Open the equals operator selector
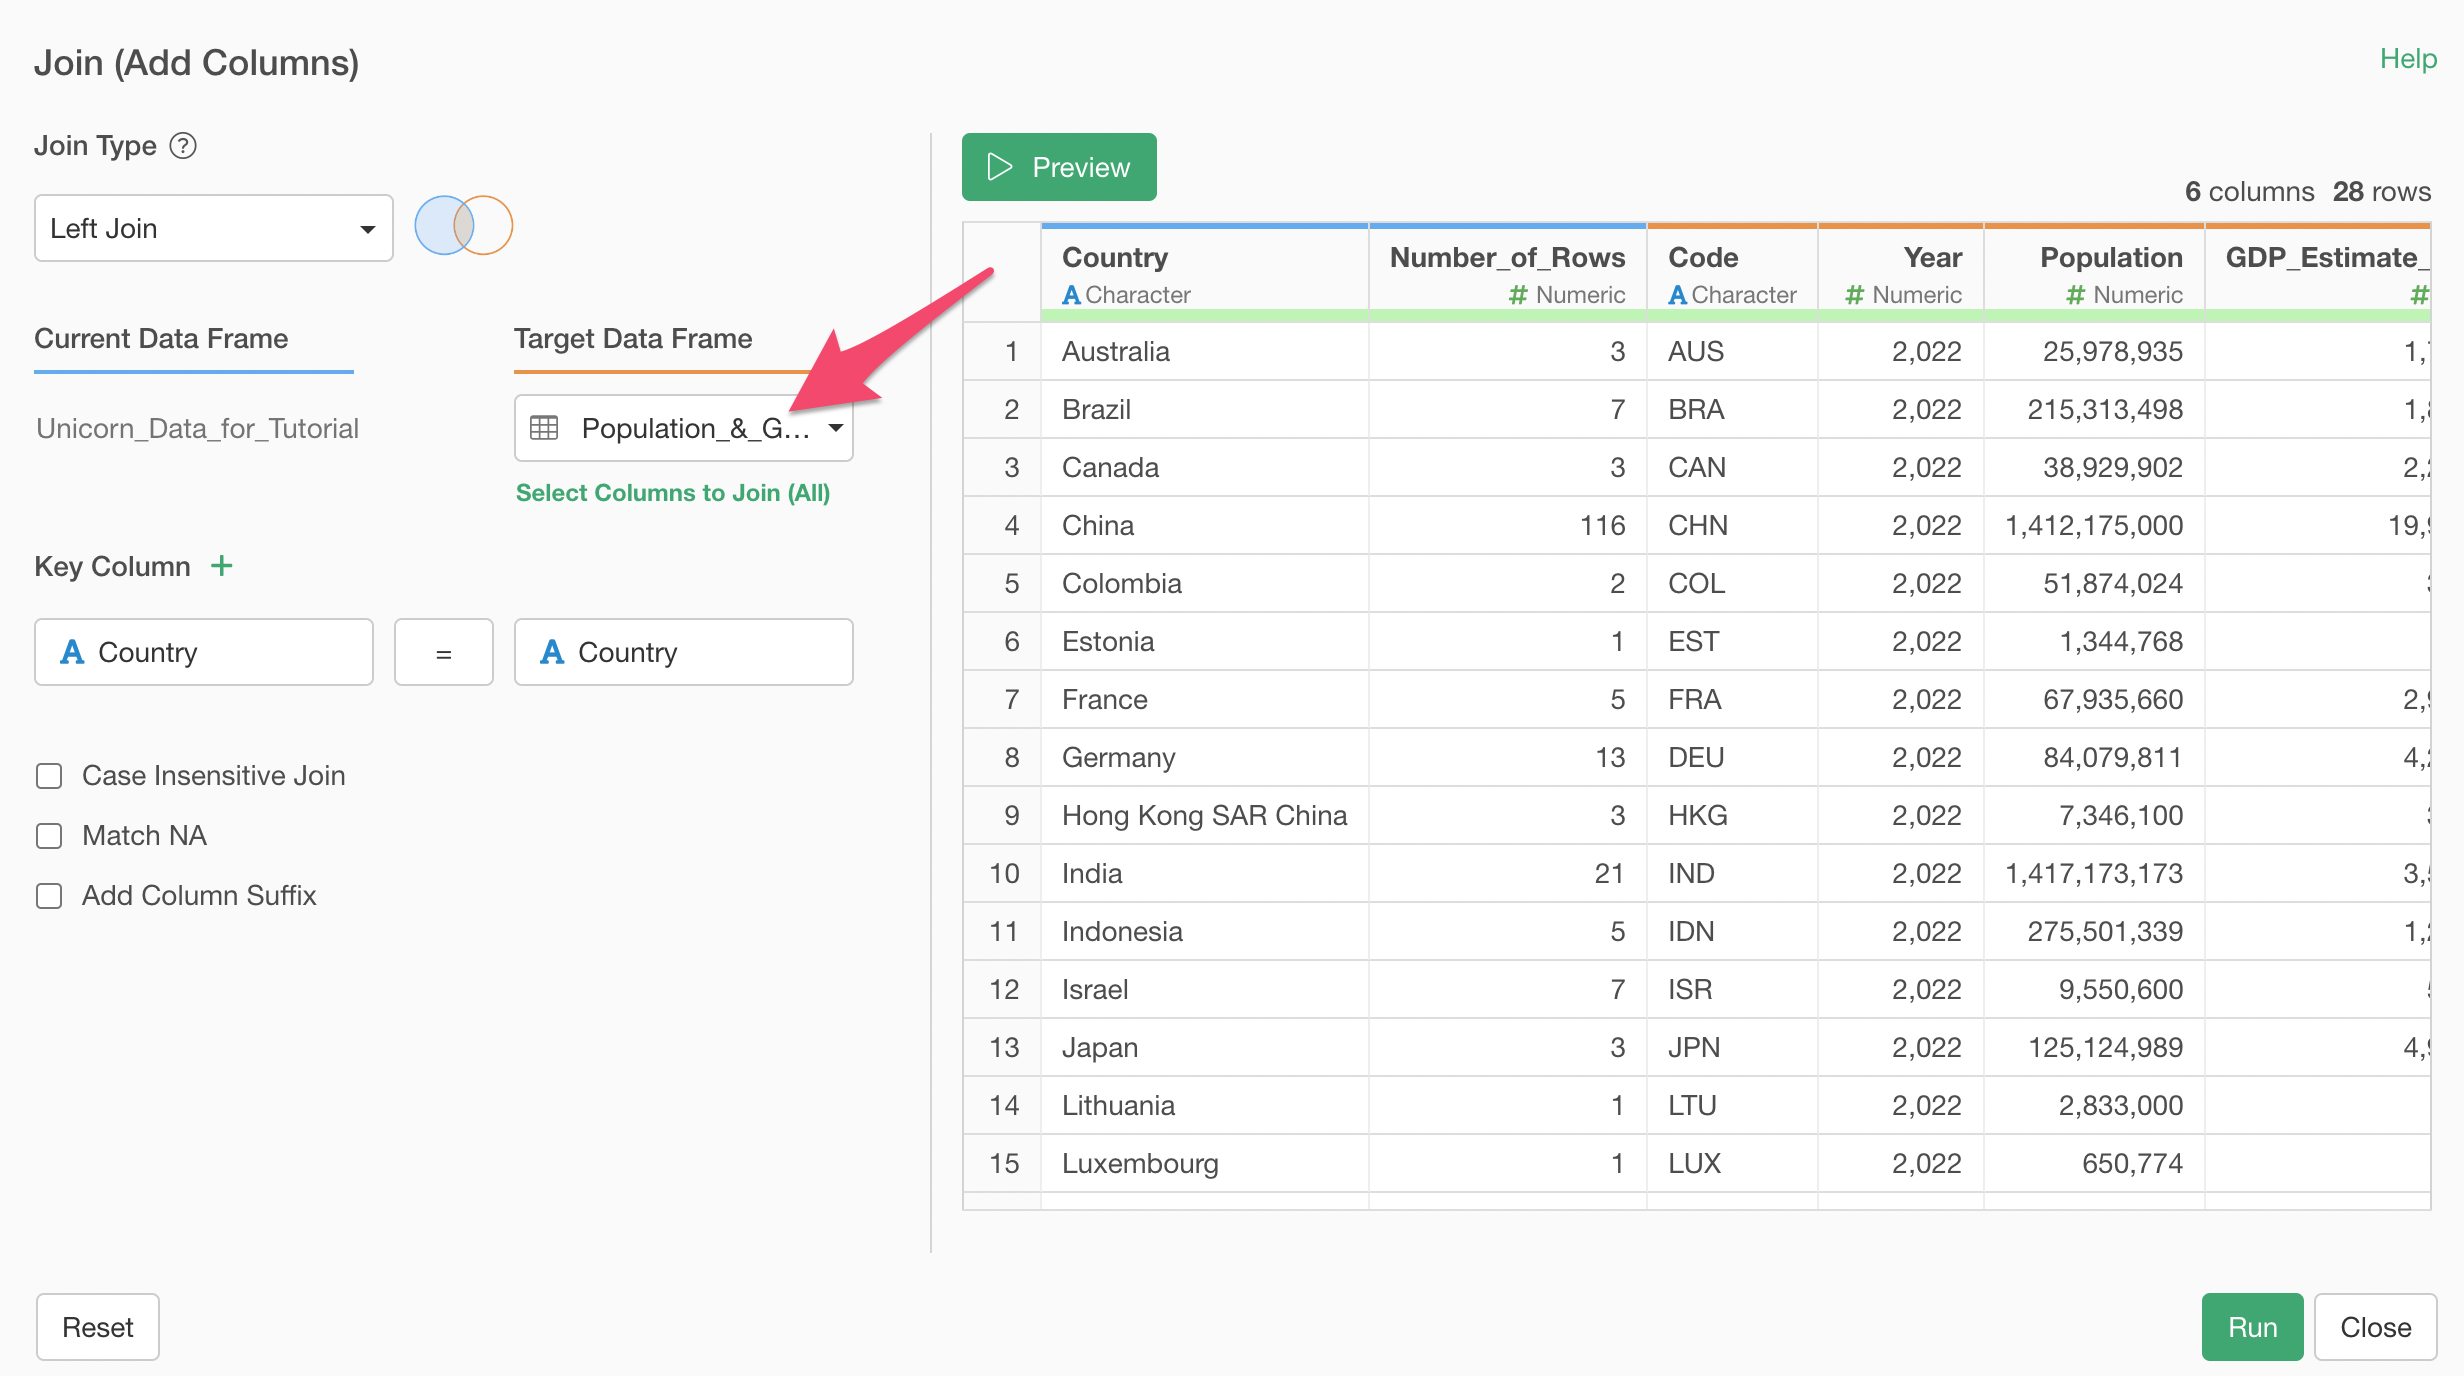 pyautogui.click(x=443, y=653)
